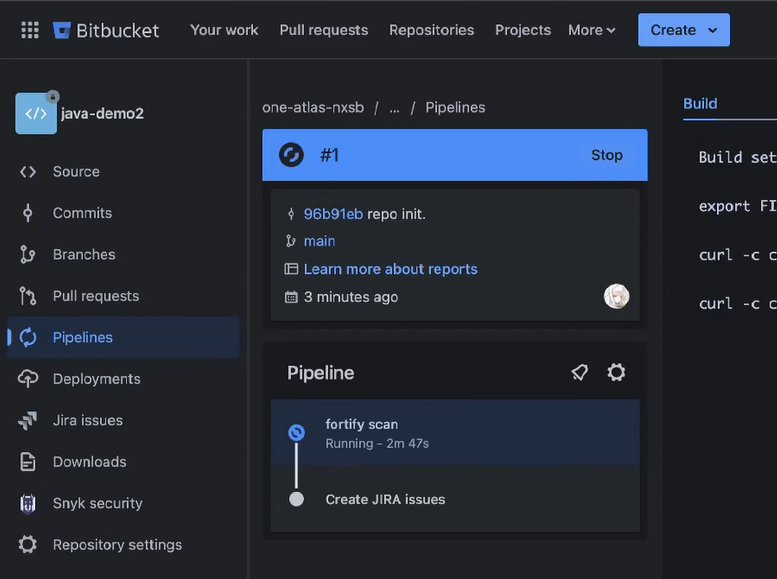Screen dimensions: 777x579
Task: Click the Commits sidebar icon
Action: pyautogui.click(x=28, y=213)
